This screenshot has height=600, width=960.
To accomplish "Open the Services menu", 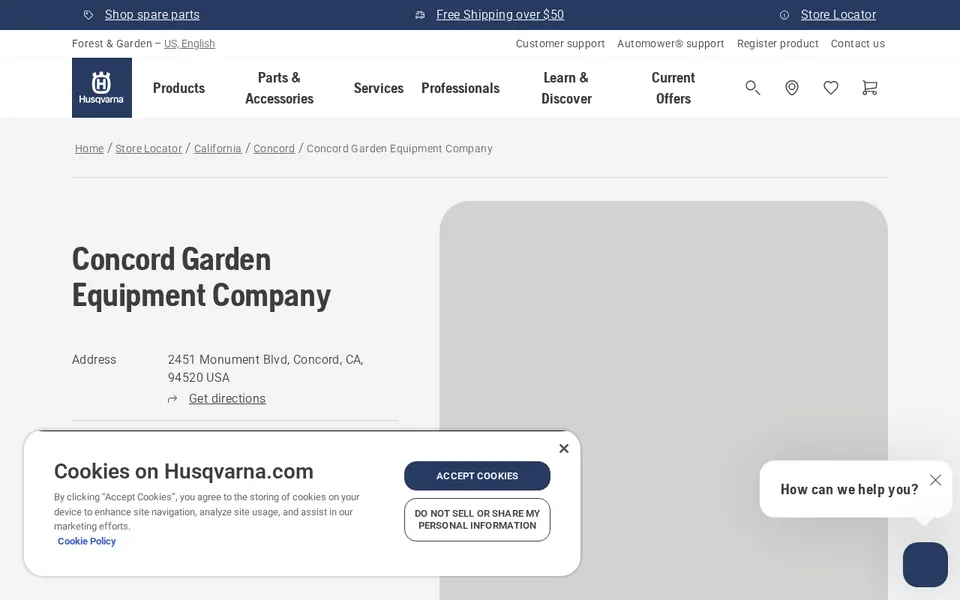I will click(378, 88).
